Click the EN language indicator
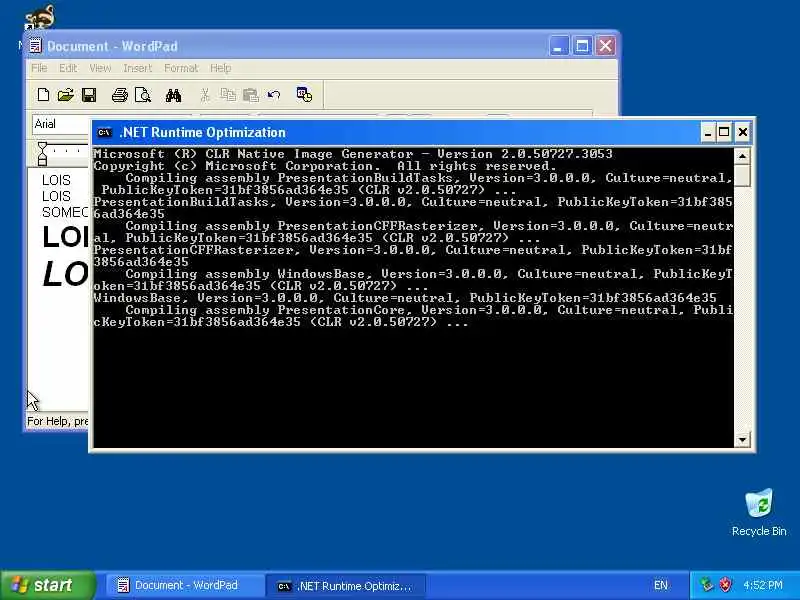Image resolution: width=800 pixels, height=600 pixels. tap(661, 585)
